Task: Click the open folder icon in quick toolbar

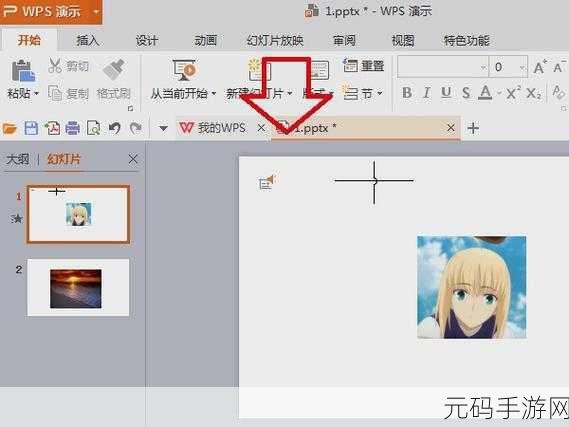Action: coord(10,128)
